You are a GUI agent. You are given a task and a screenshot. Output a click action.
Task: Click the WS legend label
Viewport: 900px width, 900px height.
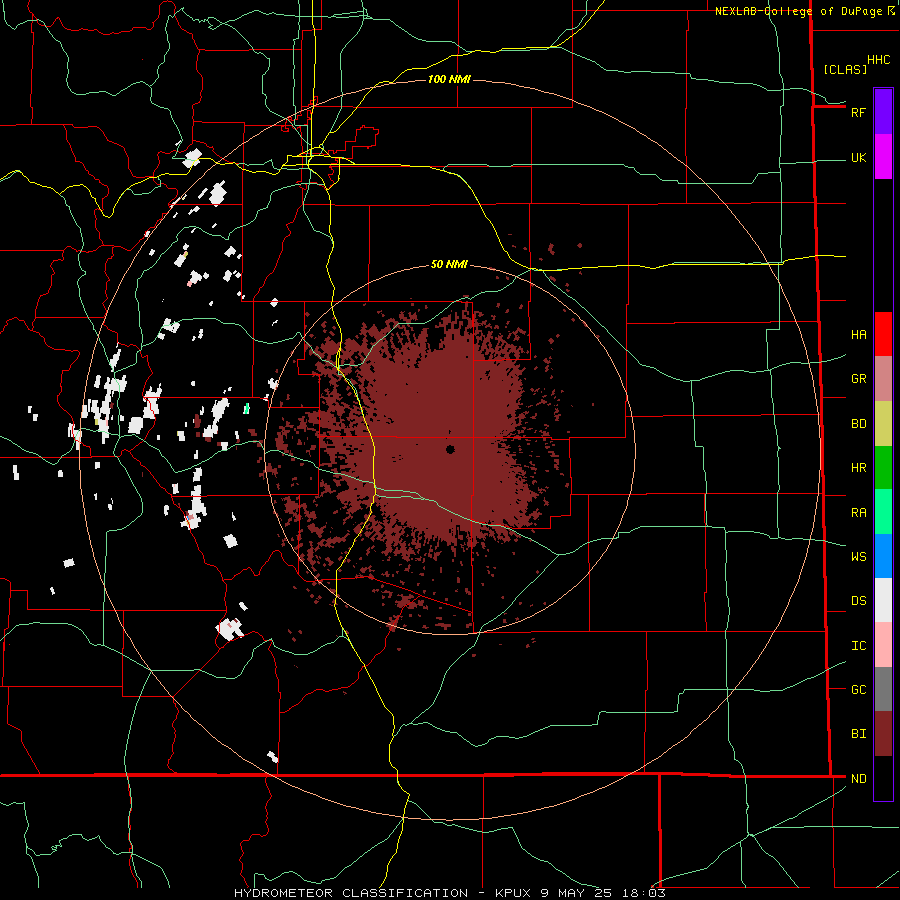point(858,556)
